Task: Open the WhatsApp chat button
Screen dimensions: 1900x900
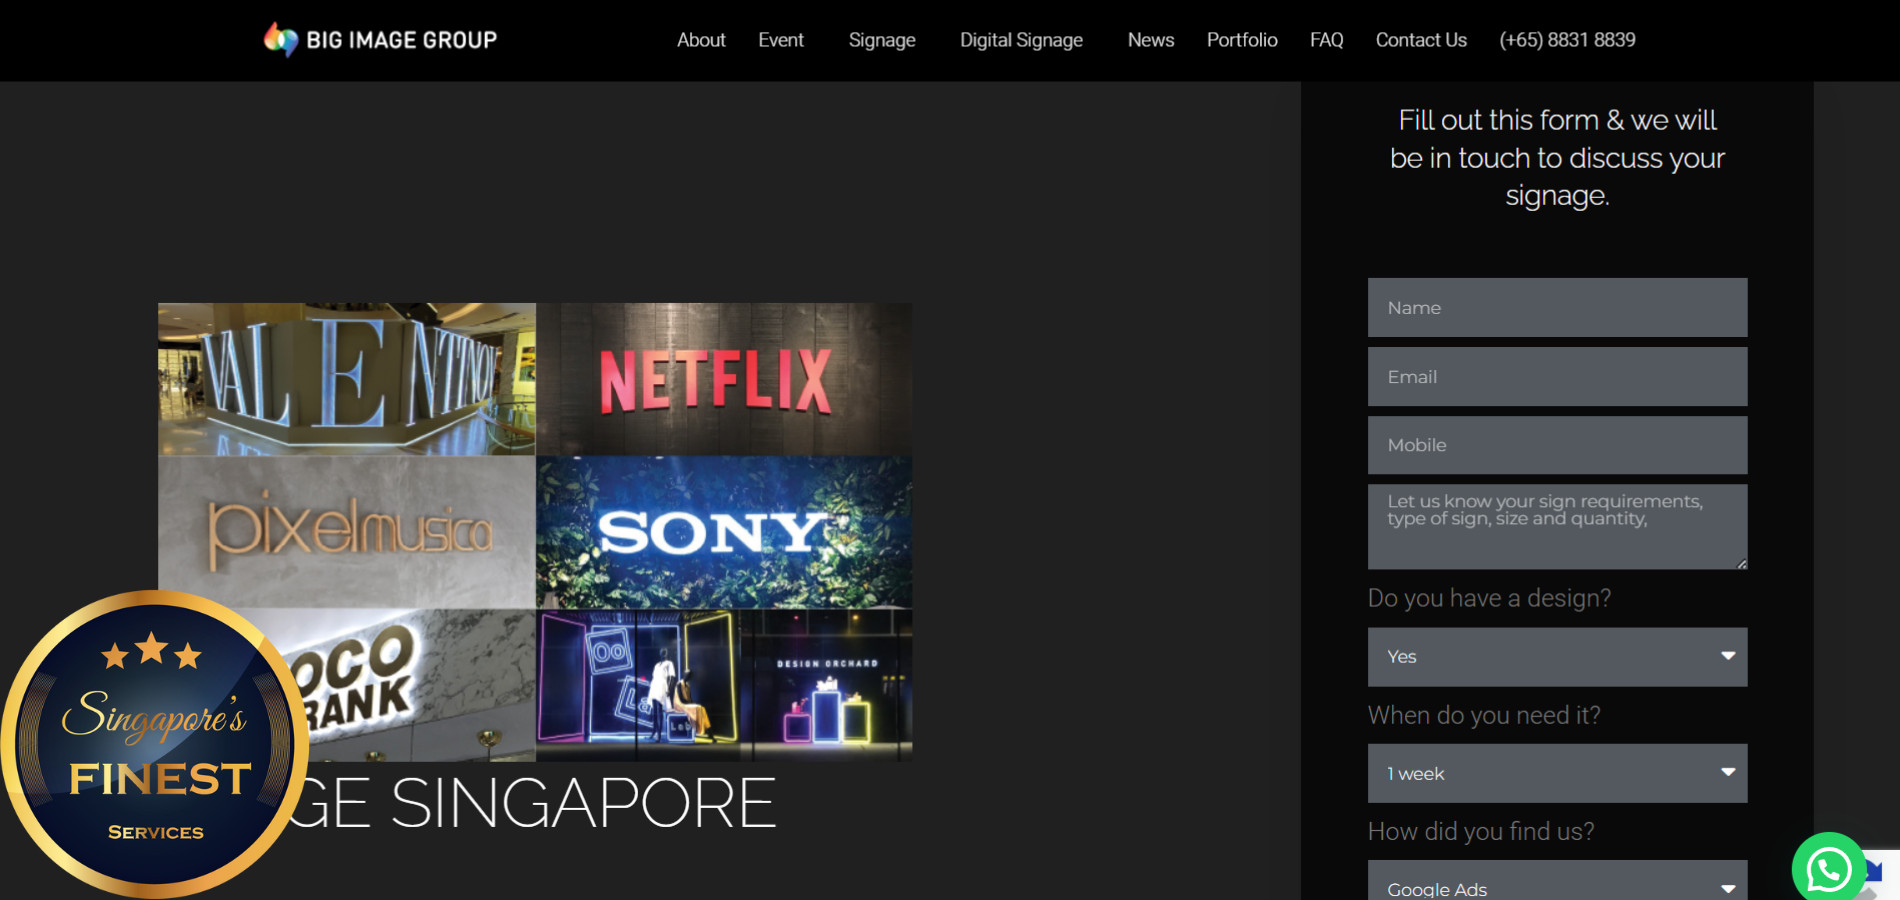Action: click(x=1828, y=869)
